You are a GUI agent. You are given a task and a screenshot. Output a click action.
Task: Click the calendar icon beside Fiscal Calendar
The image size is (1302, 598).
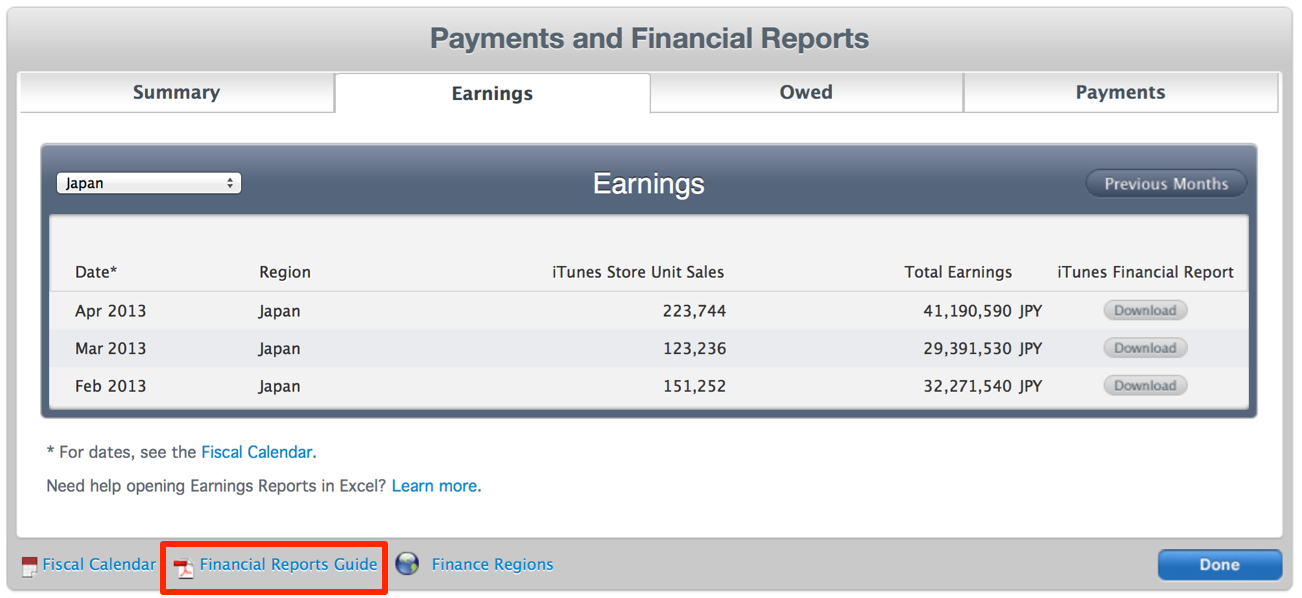(x=29, y=567)
